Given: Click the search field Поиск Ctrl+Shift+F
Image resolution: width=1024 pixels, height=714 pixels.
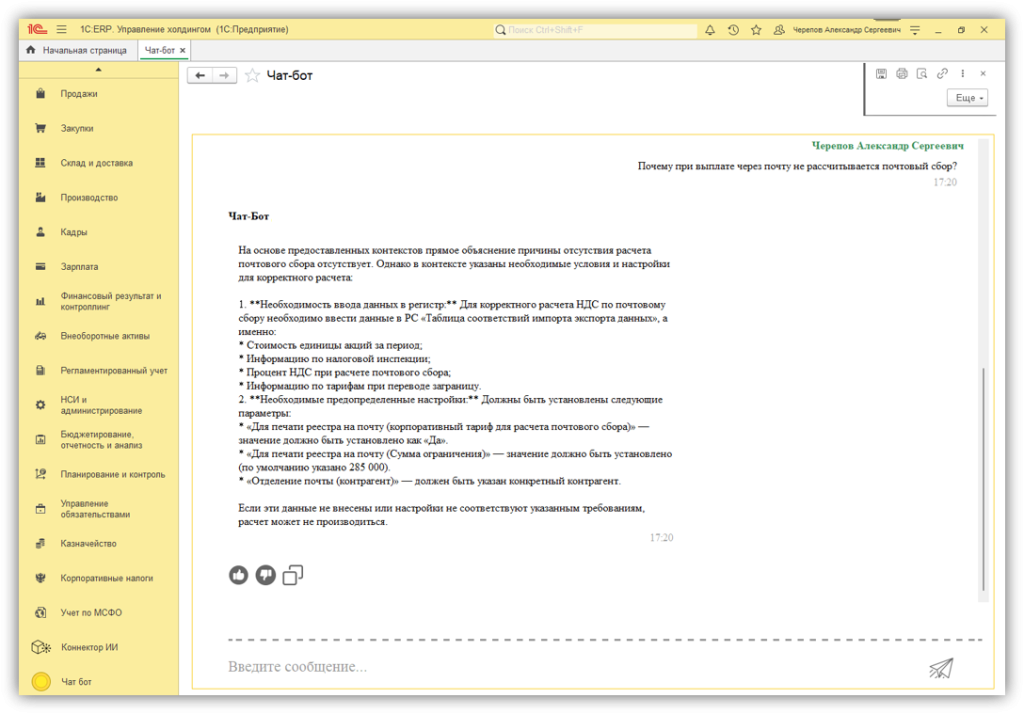Looking at the screenshot, I should (x=596, y=29).
